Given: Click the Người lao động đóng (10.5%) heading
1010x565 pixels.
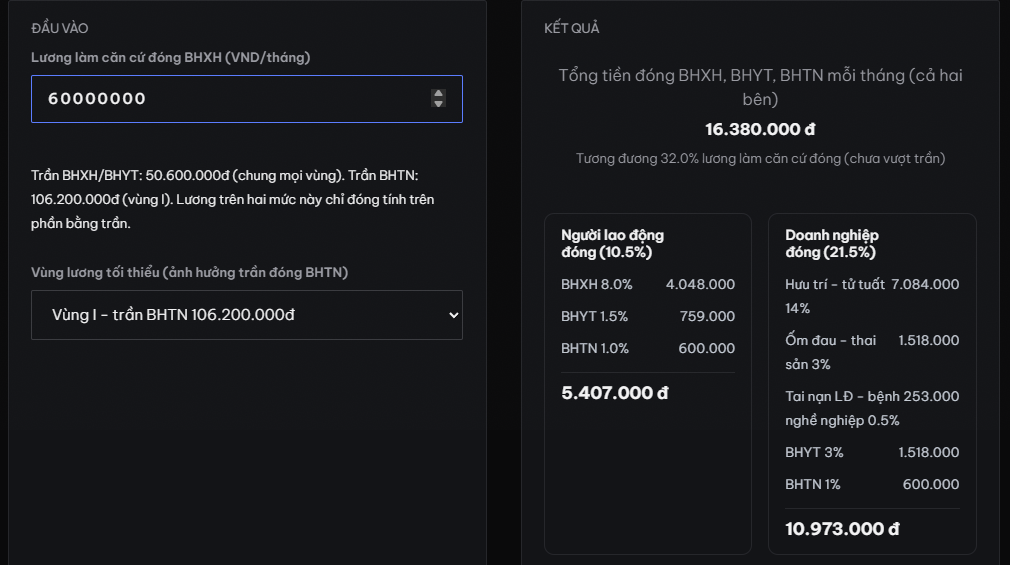Looking at the screenshot, I should [613, 244].
